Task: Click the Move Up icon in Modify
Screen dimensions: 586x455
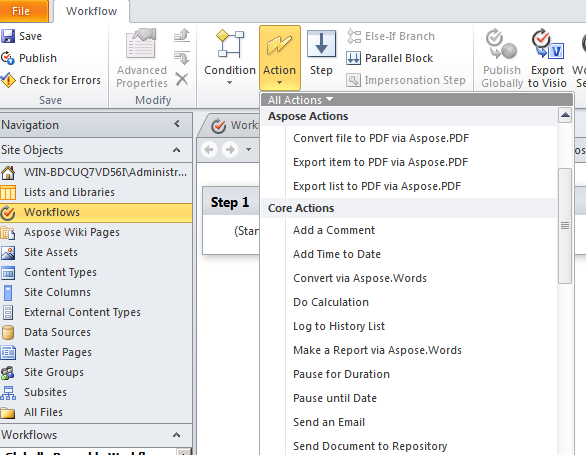Action: 182,35
